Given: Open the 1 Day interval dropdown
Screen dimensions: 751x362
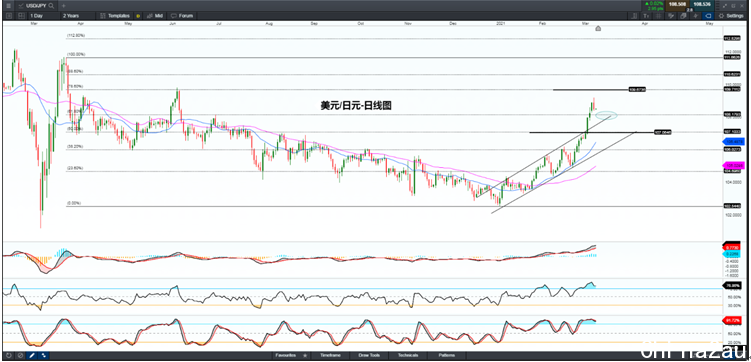Looking at the screenshot, I should 44,16.
